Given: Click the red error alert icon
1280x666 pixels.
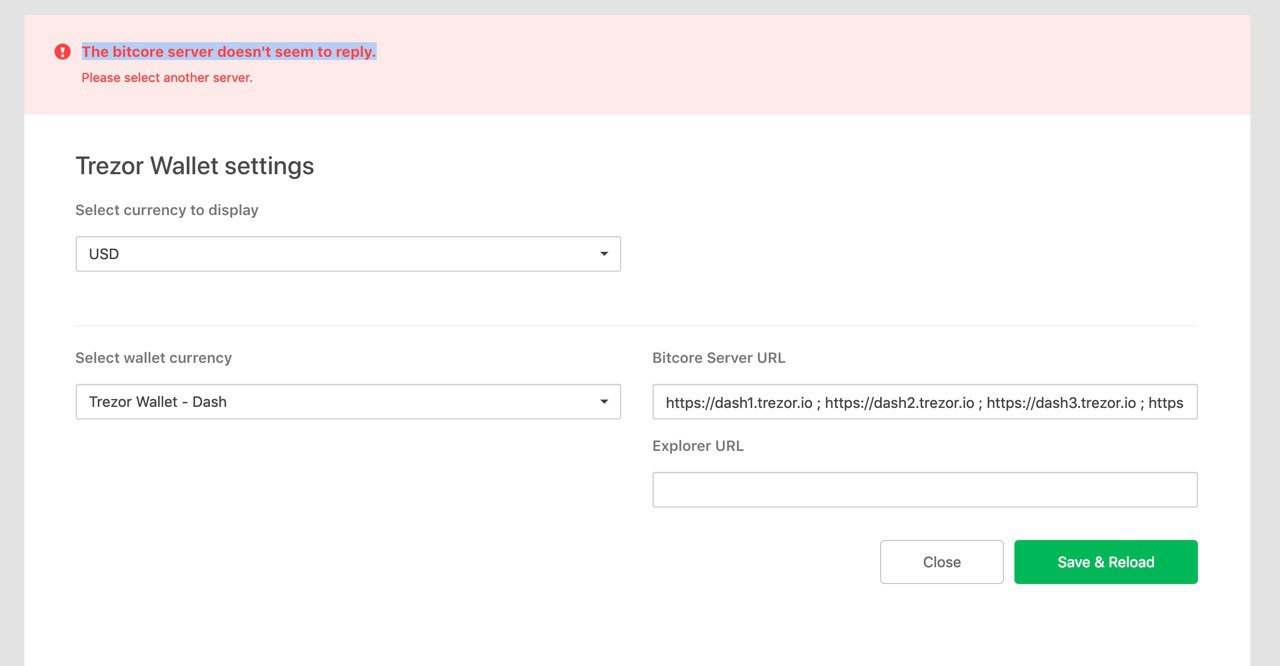Looking at the screenshot, I should click(63, 52).
